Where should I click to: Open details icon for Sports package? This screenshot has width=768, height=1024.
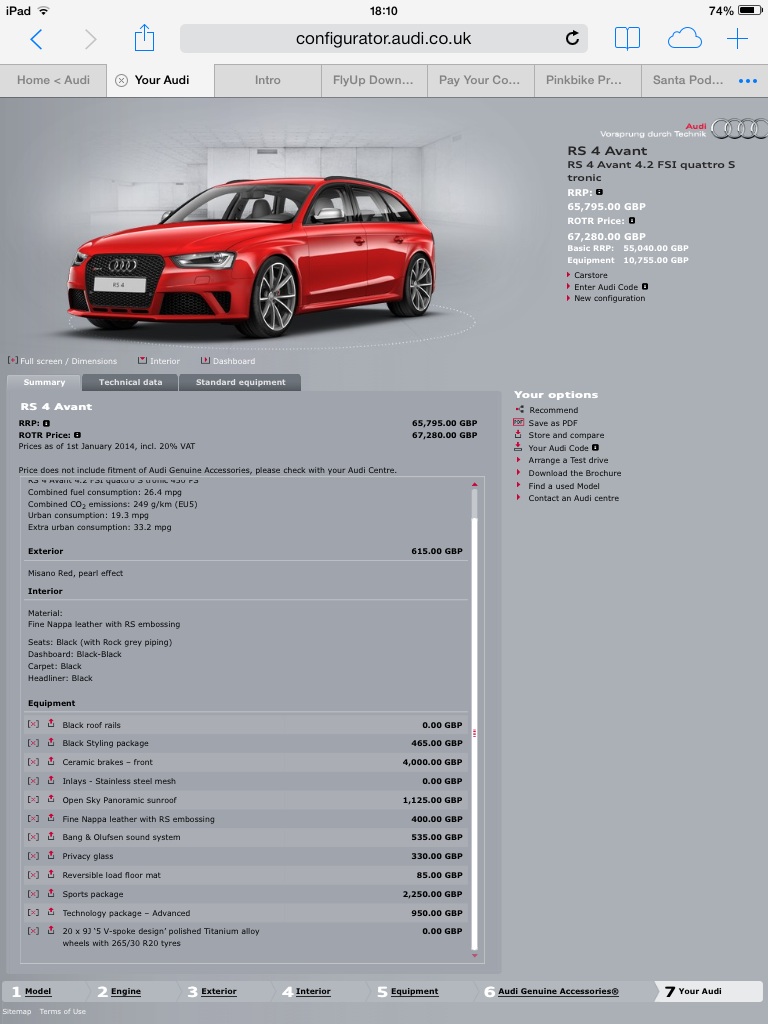51,893
